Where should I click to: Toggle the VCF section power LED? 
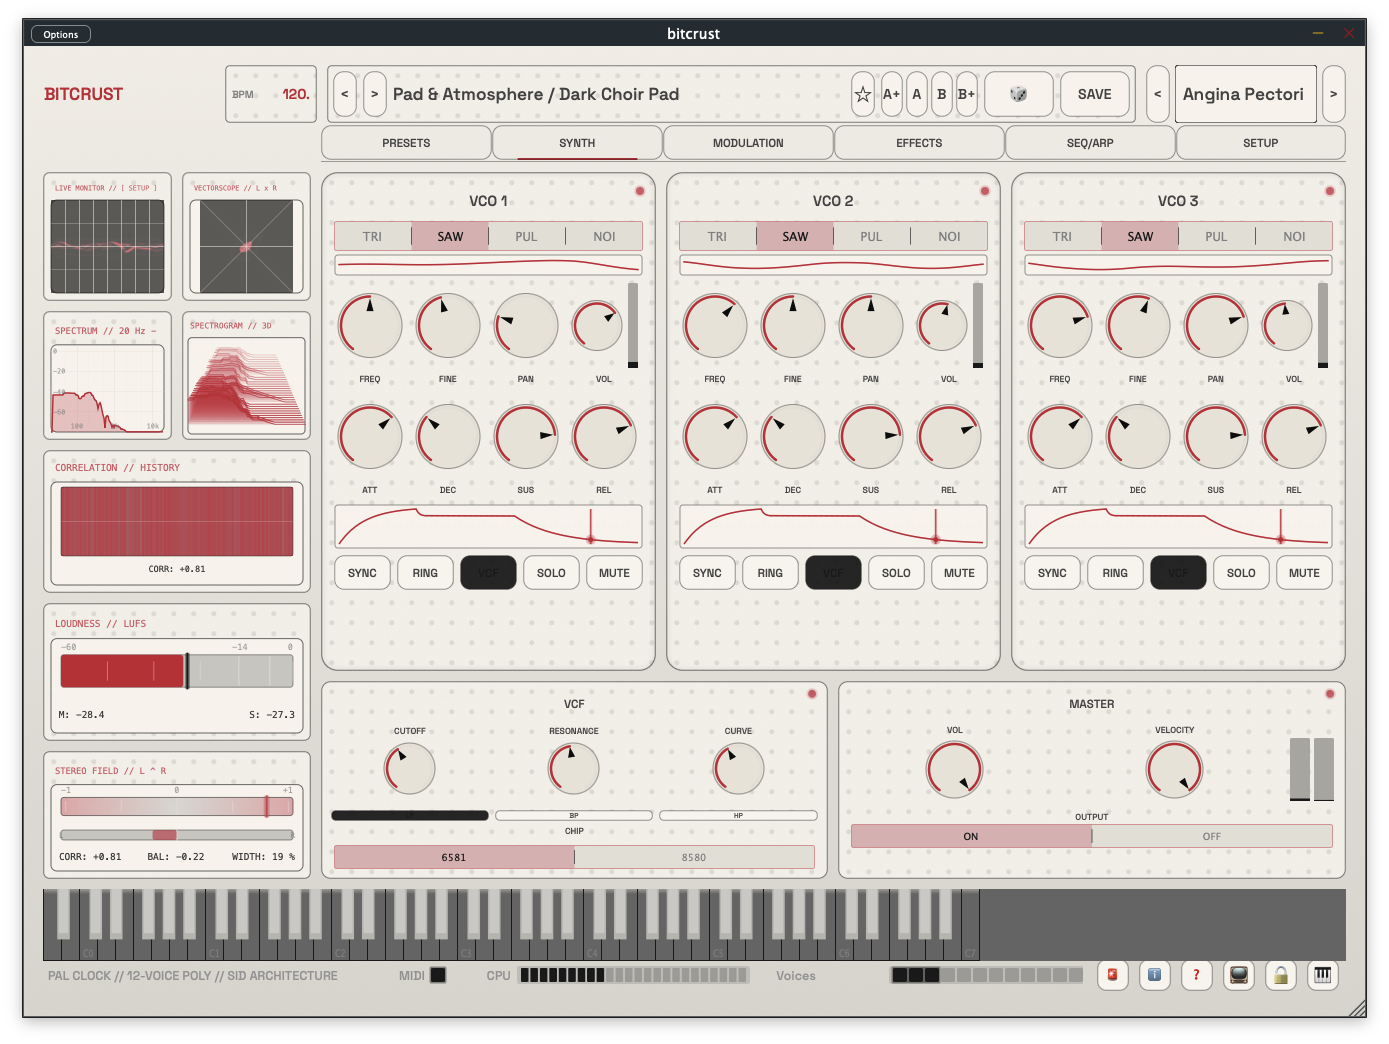tap(812, 694)
